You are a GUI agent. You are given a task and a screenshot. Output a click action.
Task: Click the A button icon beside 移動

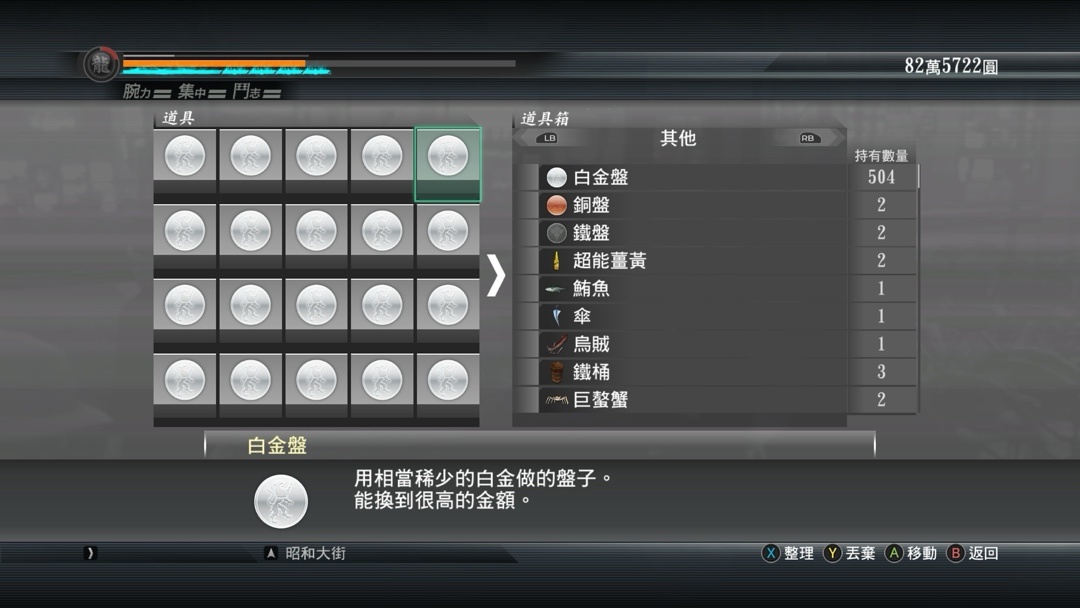893,553
